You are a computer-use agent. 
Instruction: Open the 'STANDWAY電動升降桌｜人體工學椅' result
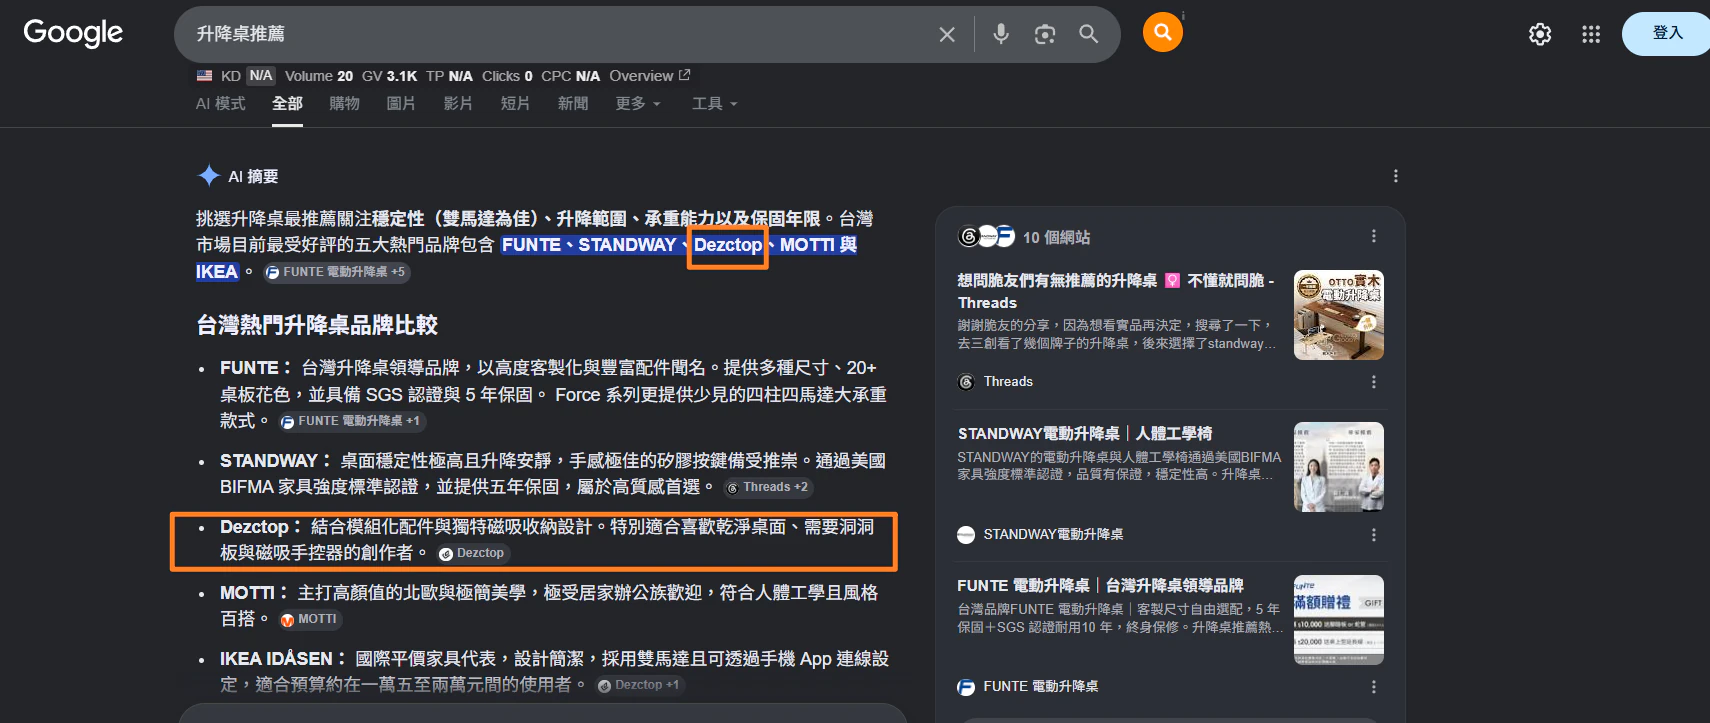1085,433
